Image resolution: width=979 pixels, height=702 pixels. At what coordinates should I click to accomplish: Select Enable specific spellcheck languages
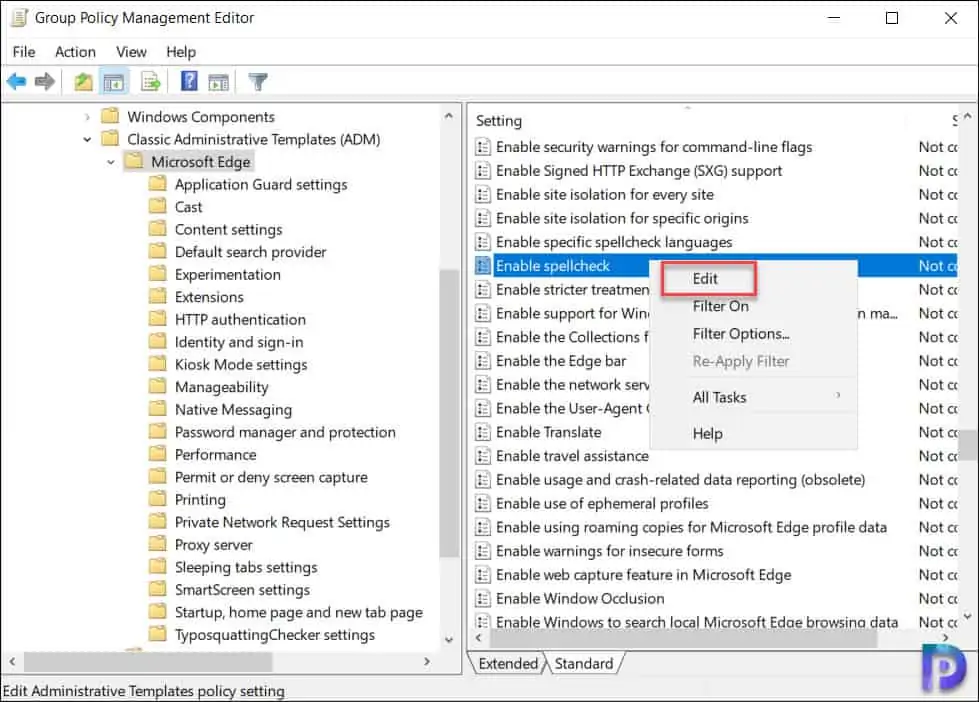614,242
